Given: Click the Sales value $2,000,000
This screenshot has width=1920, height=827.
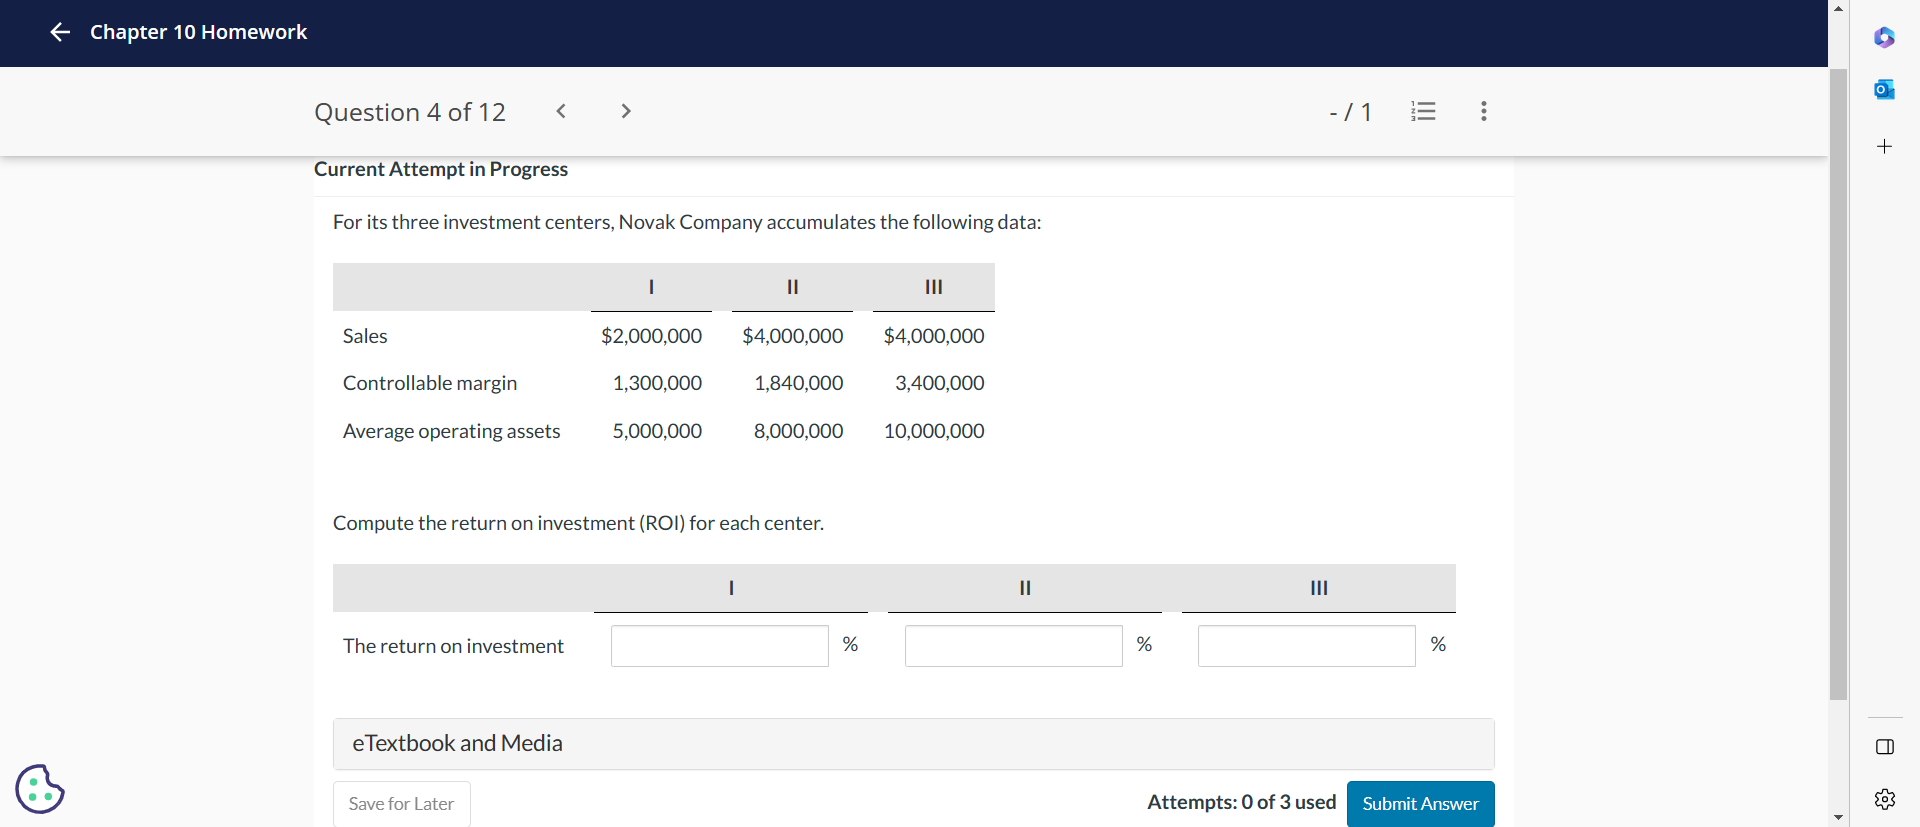Looking at the screenshot, I should coord(651,336).
